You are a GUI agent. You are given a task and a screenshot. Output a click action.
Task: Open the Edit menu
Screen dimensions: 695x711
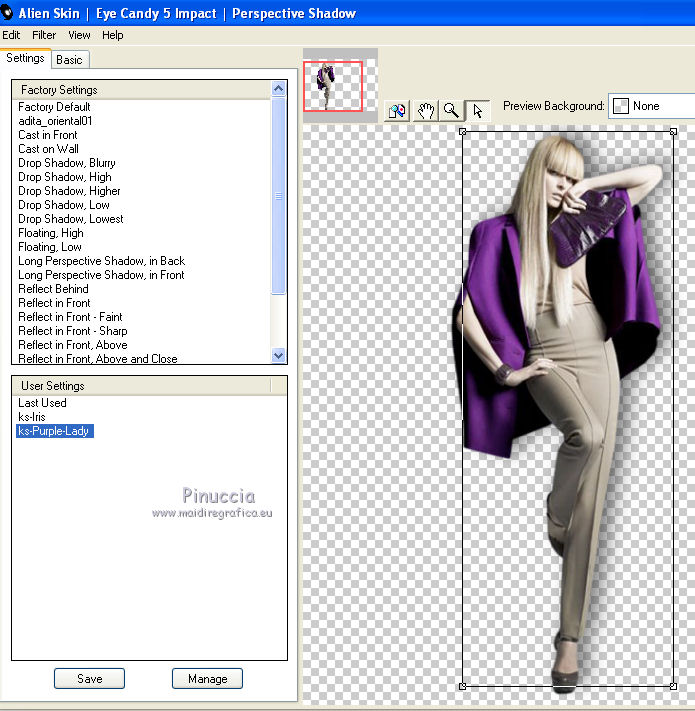click(11, 35)
